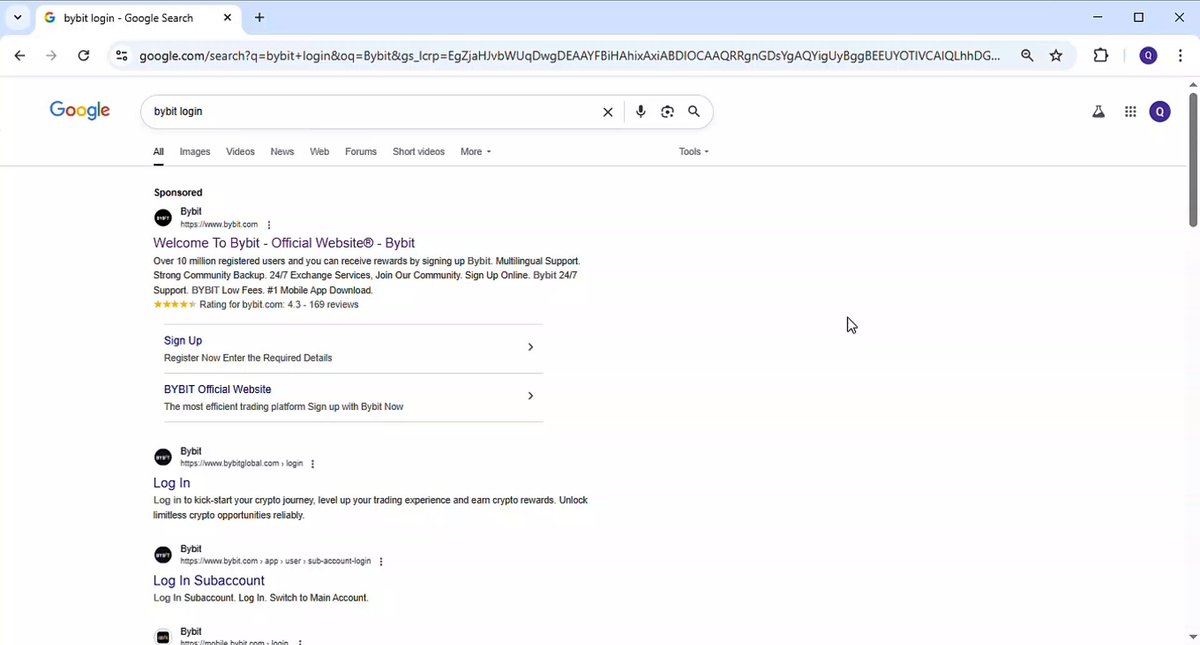
Task: Click 'Register Now Enter the Required Details' text
Action: coord(248,358)
